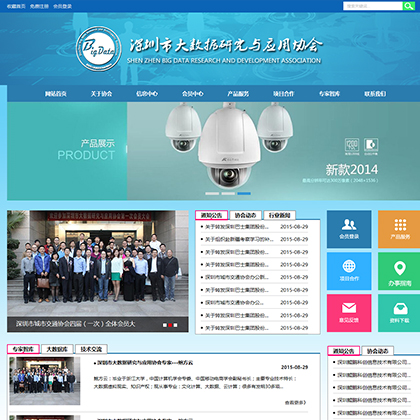Click the 项目合作 globe icon tile
This screenshot has width=420, height=420.
[349, 271]
